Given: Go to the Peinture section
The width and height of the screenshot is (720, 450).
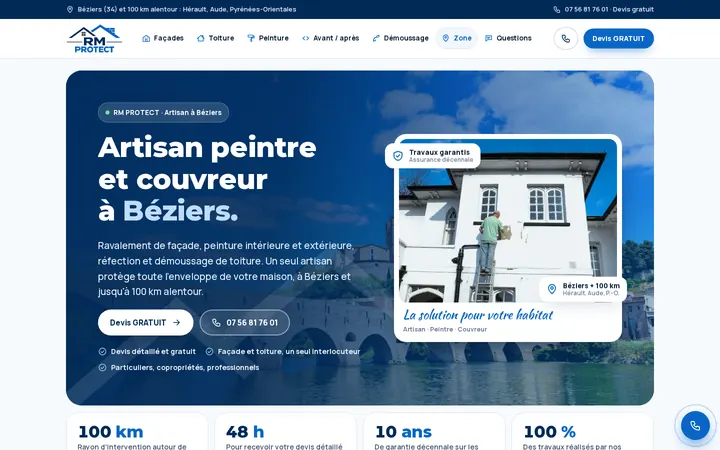Looking at the screenshot, I should pos(268,39).
